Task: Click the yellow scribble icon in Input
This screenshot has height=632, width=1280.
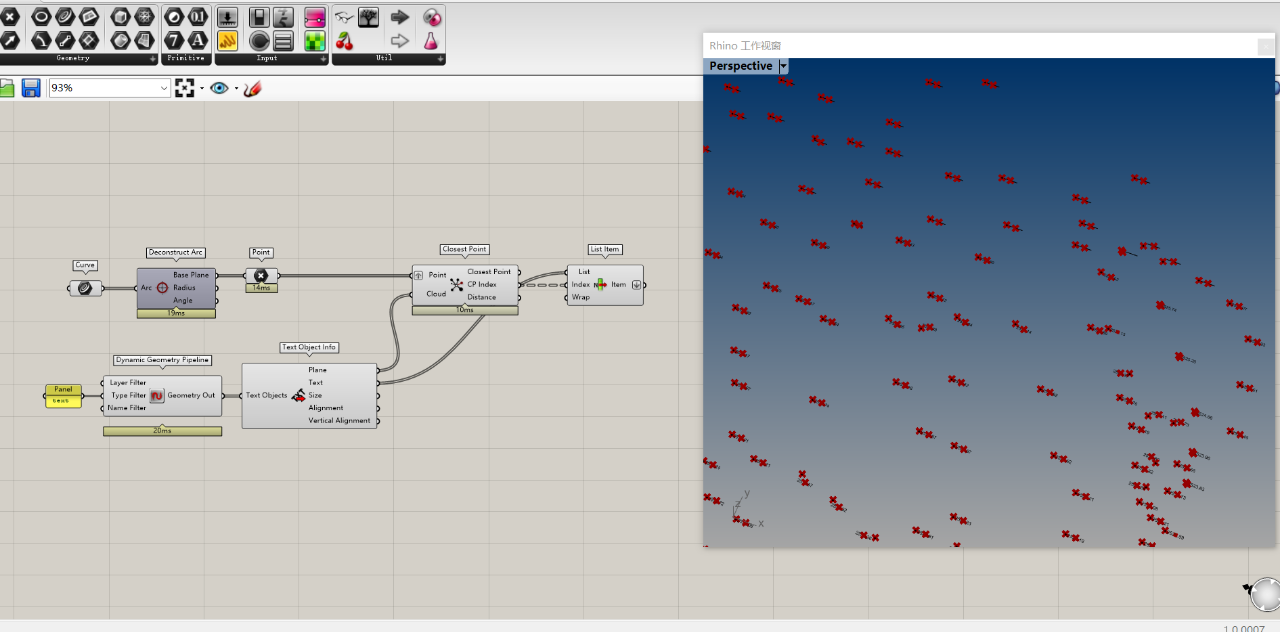Action: [227, 40]
